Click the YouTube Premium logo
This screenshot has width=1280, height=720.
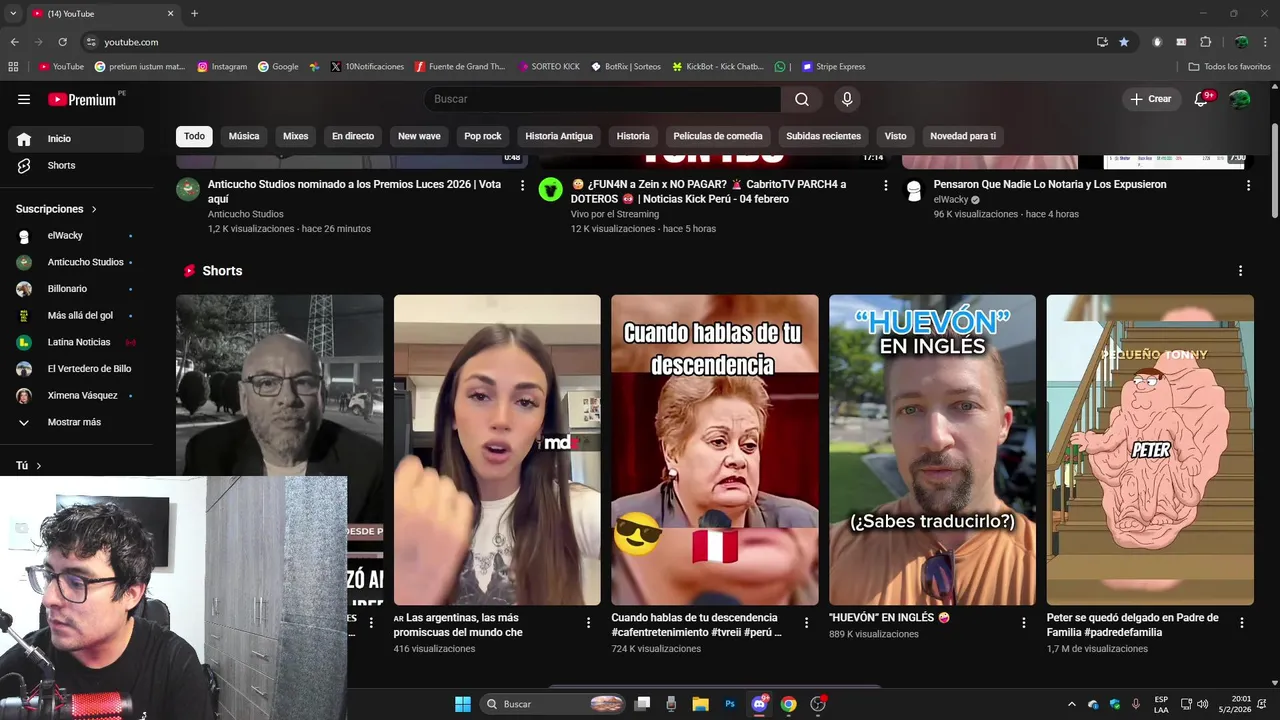pos(83,99)
